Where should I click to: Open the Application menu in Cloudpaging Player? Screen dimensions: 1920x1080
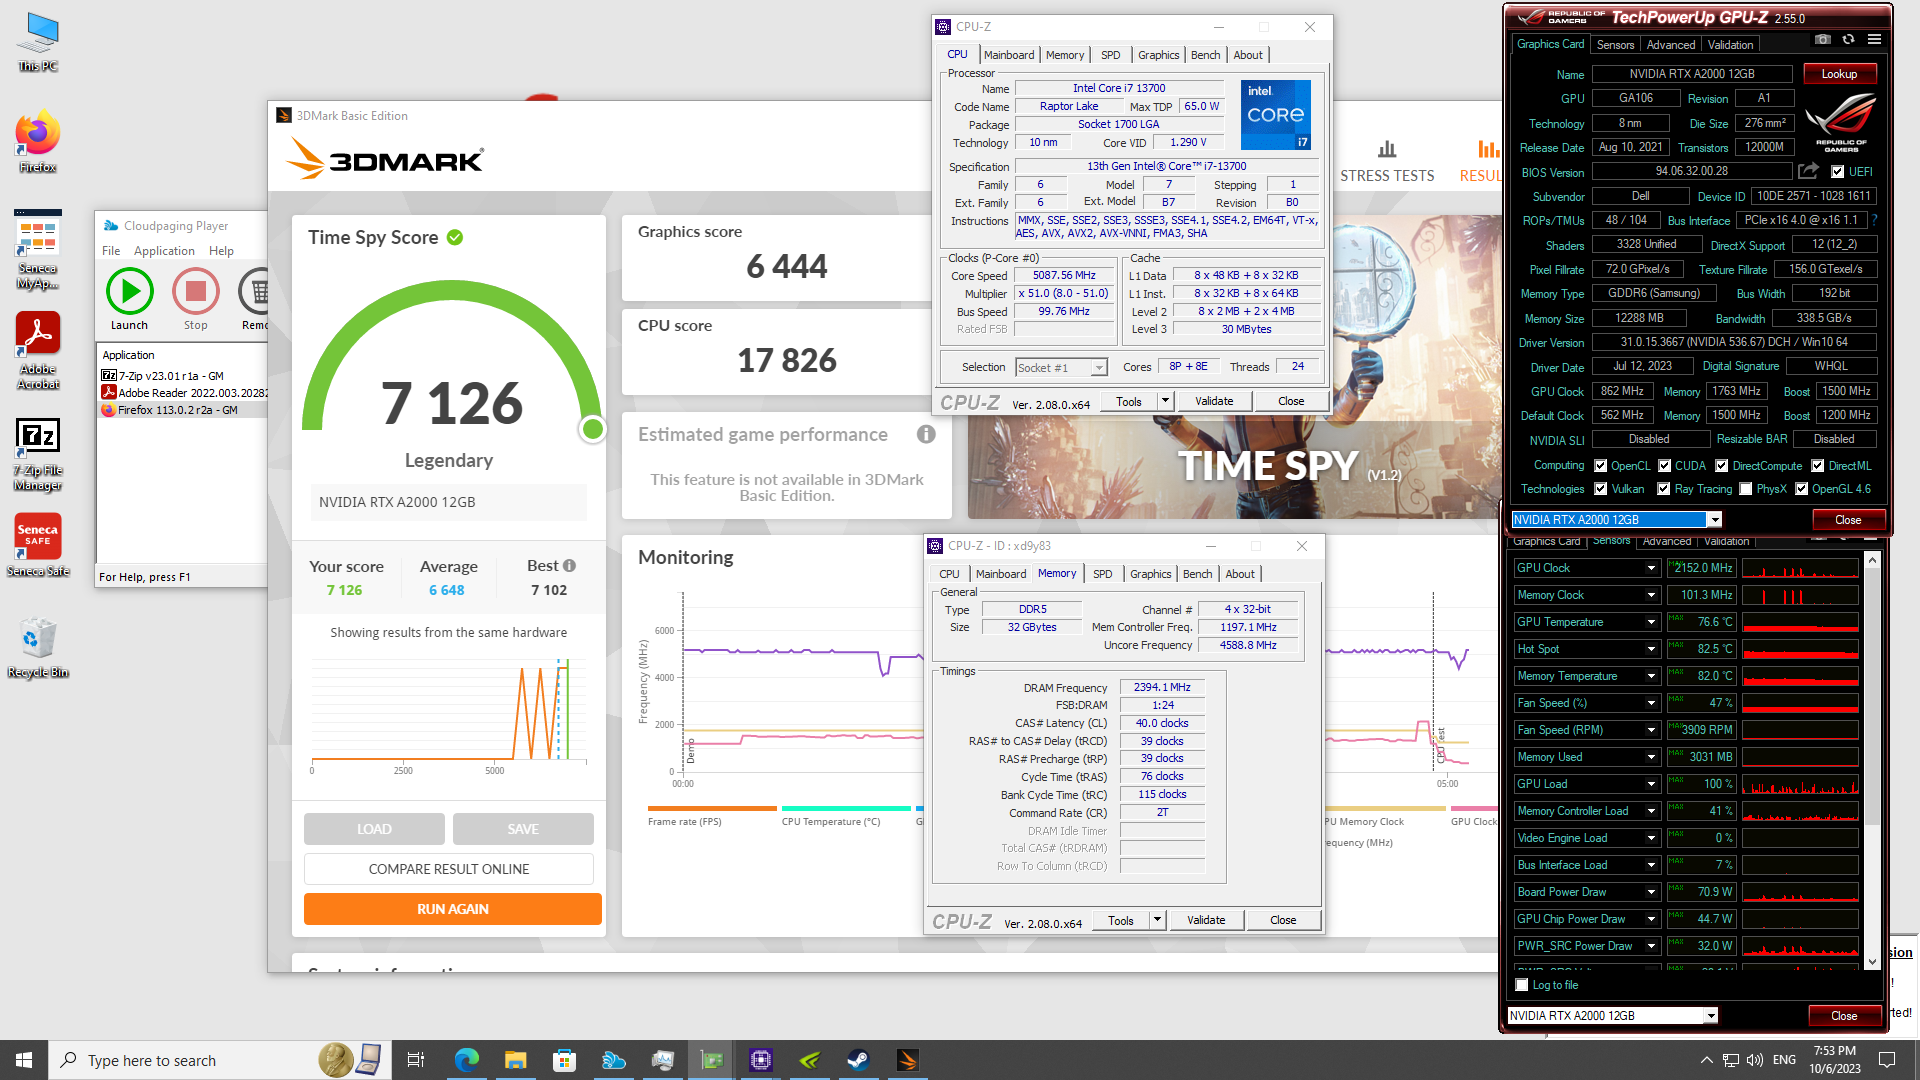click(x=164, y=251)
